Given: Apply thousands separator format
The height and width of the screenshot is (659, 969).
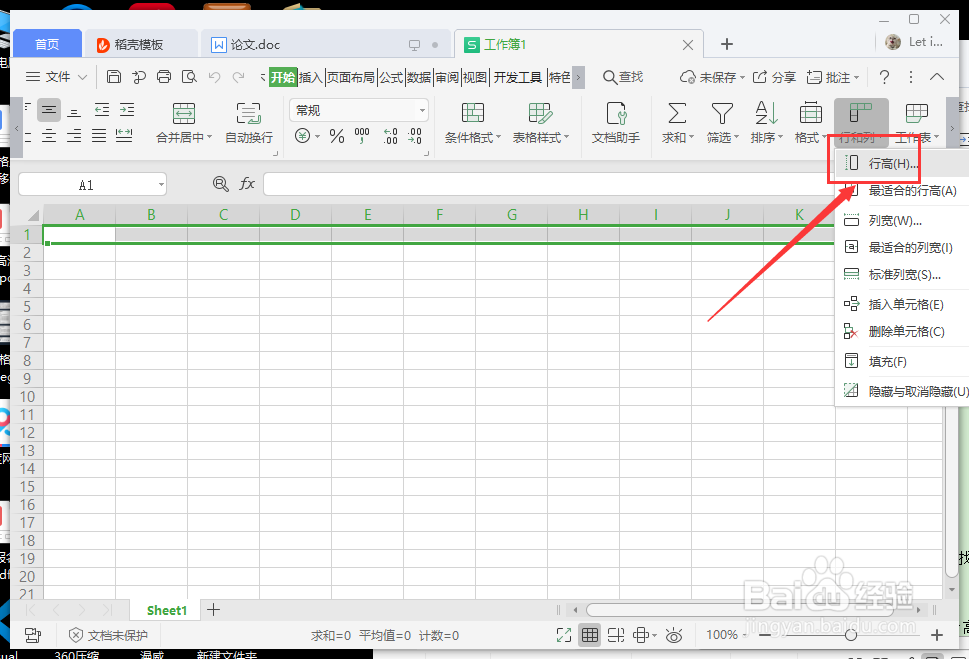Looking at the screenshot, I should [362, 135].
